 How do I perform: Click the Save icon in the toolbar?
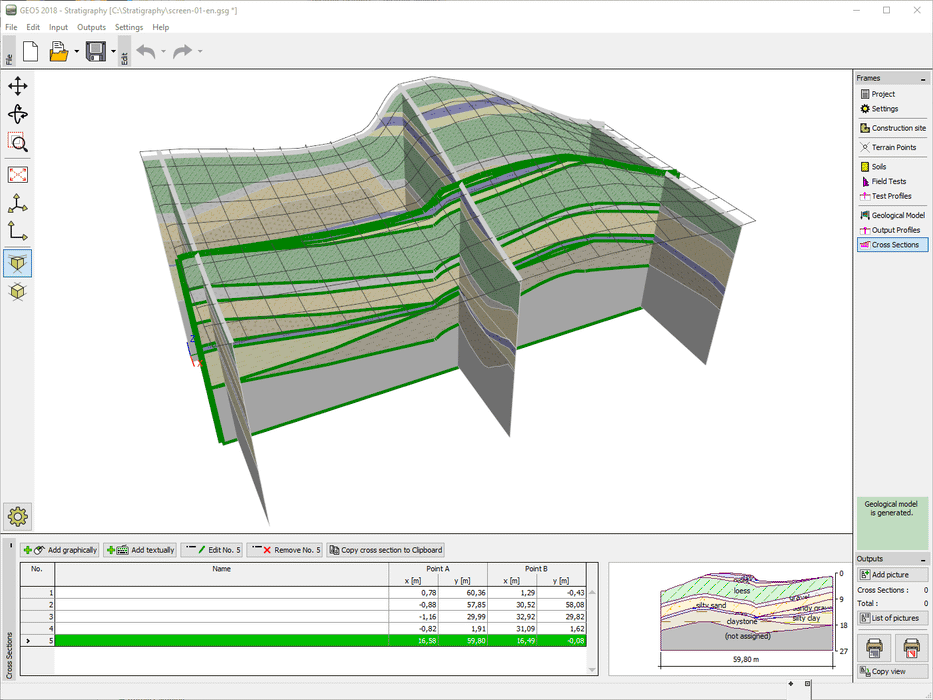96,50
